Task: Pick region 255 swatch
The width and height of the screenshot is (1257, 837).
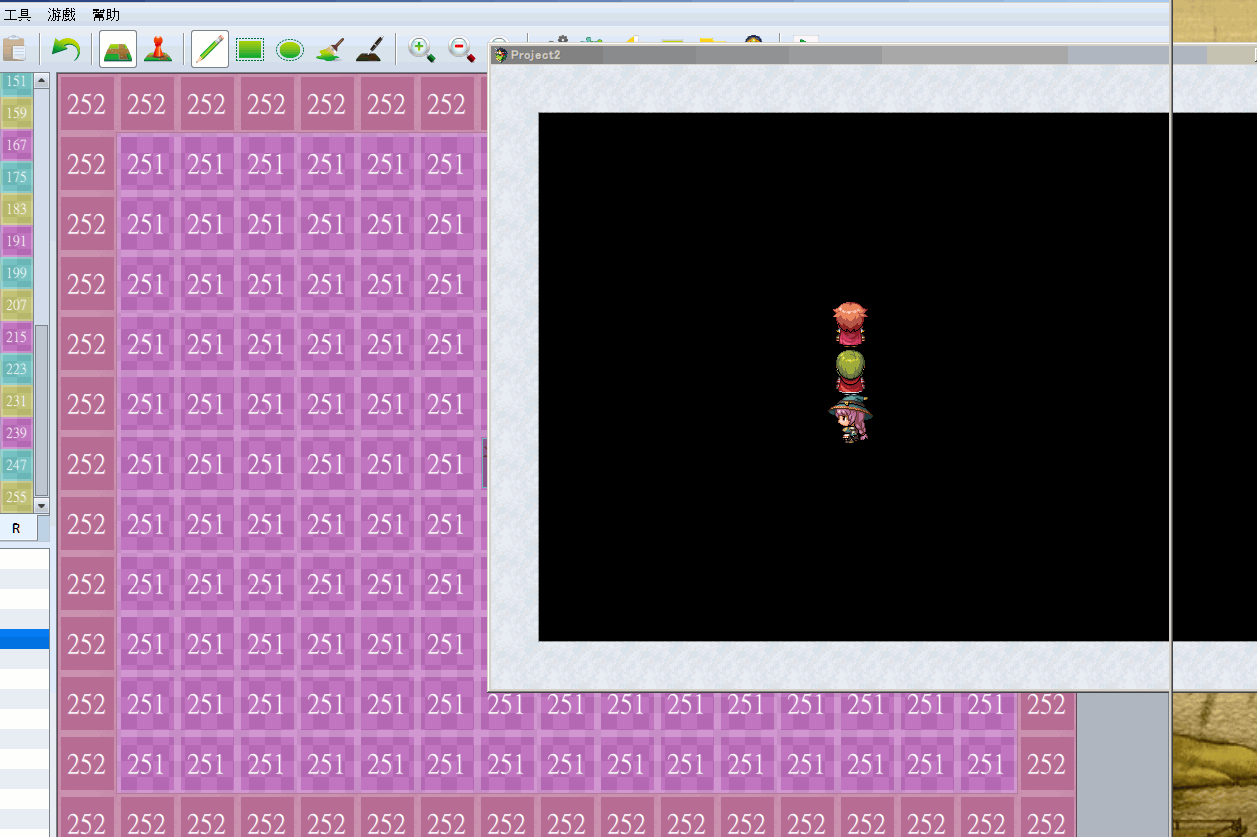Action: click(x=16, y=496)
